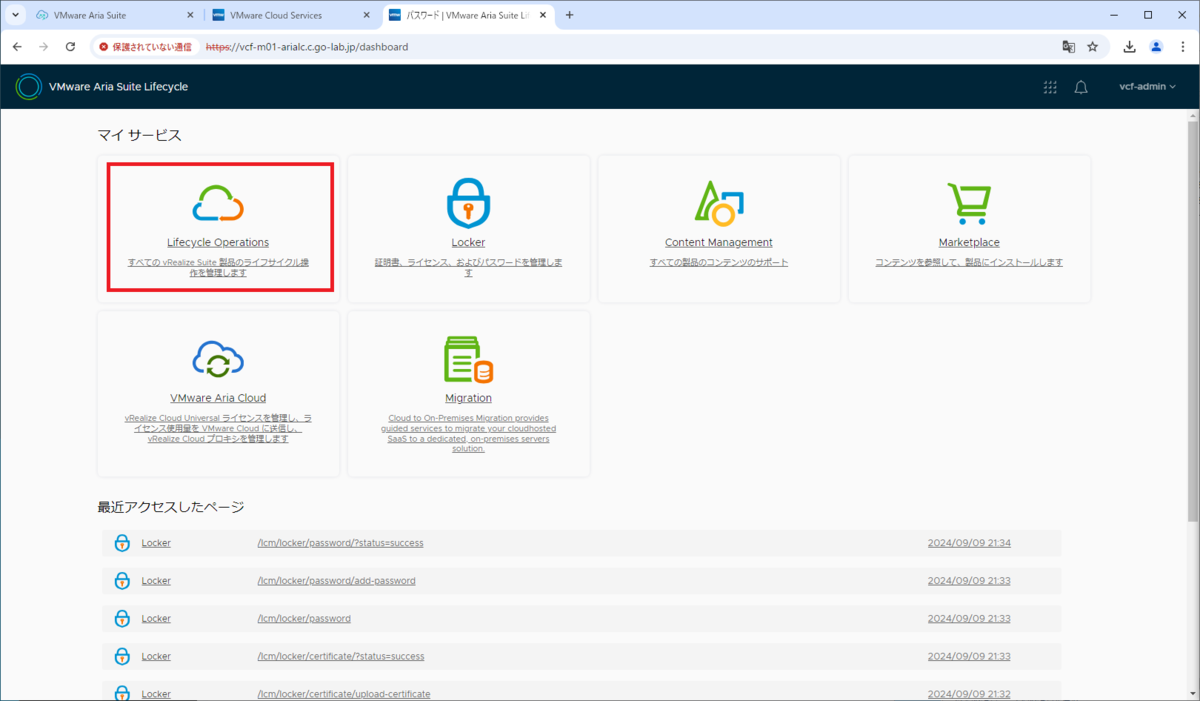
Task: Open the Content Management shapes icon
Action: click(x=718, y=203)
